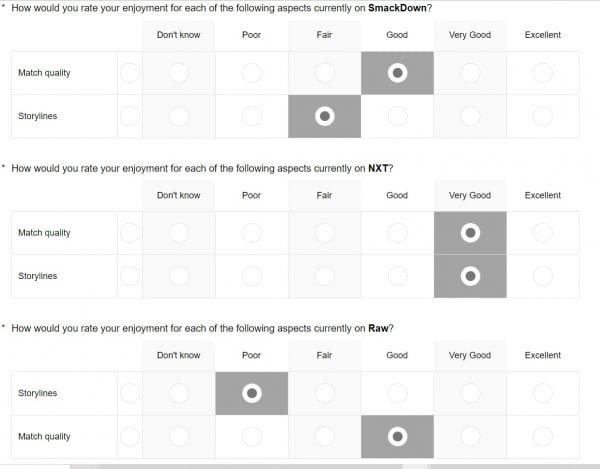Select Don't know for NXT match quality
Screen dimensions: 600x469
coord(179,233)
